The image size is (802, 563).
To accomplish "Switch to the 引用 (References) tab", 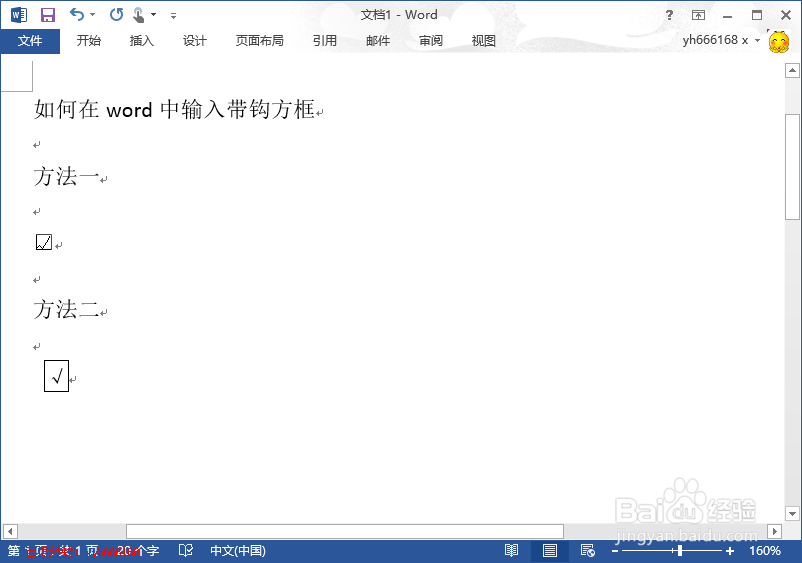I will (x=325, y=41).
